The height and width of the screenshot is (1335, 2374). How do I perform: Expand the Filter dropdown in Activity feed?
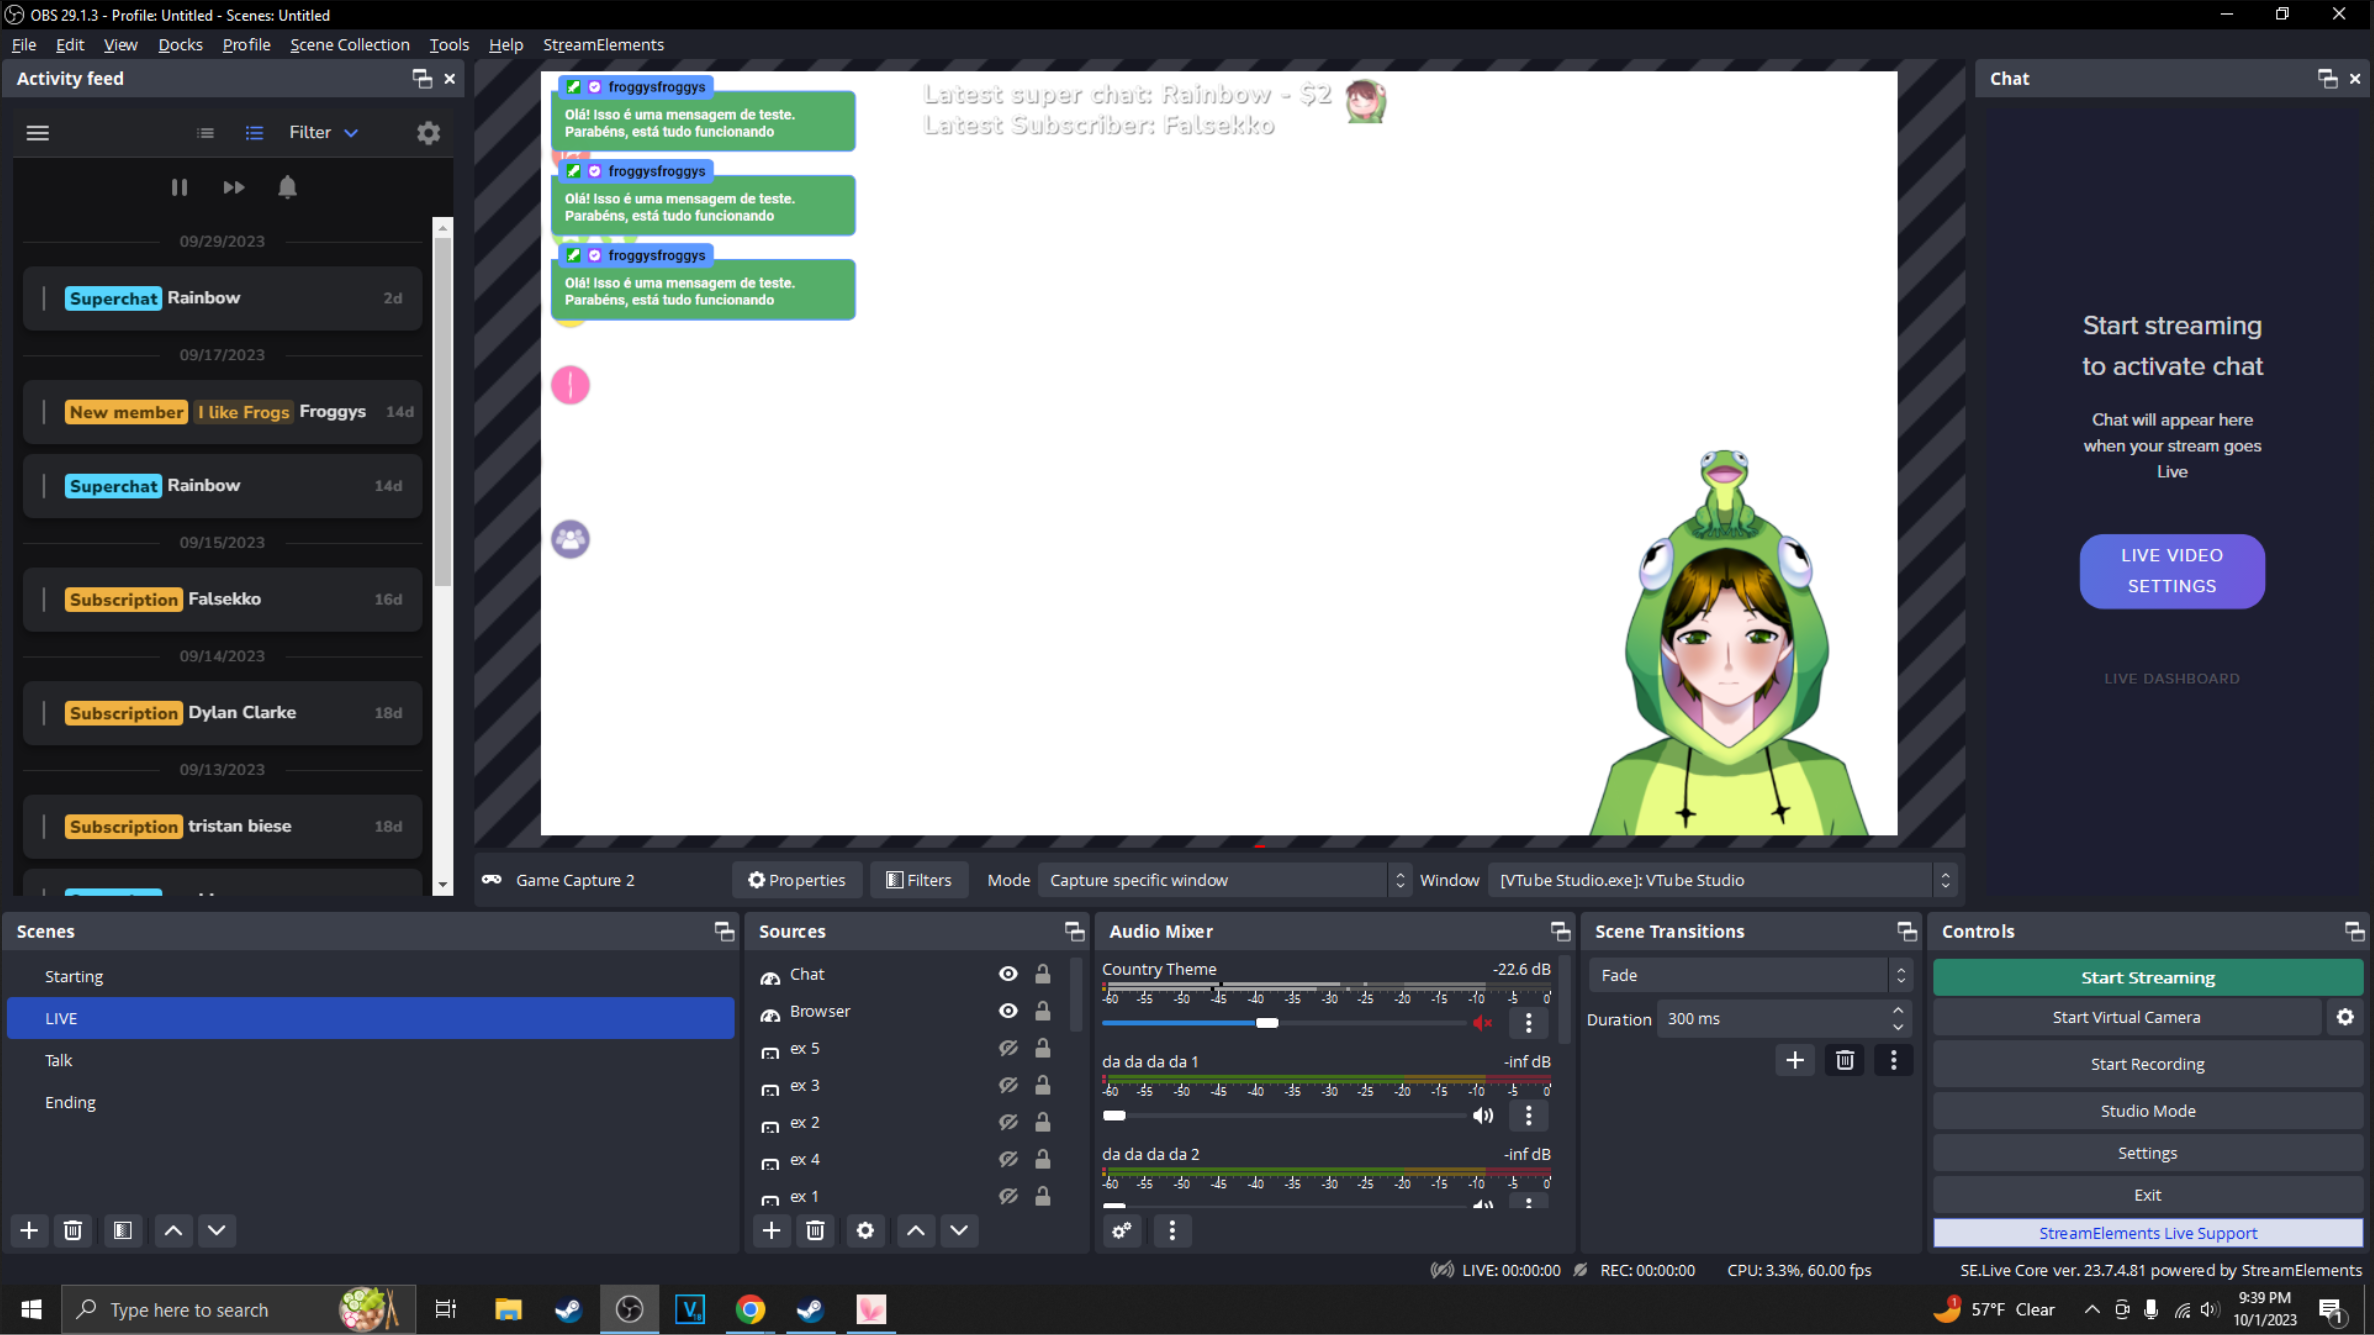tap(324, 133)
